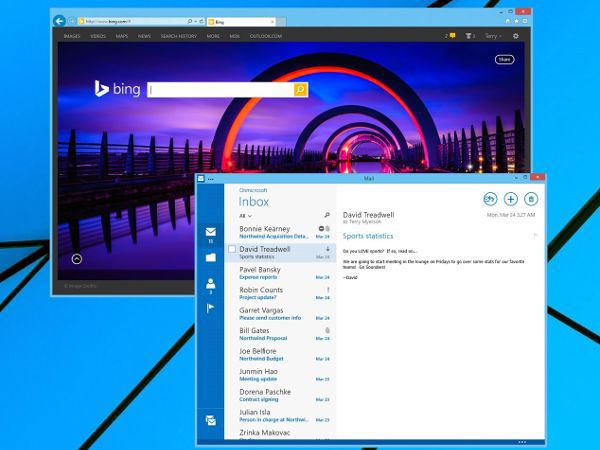This screenshot has height=450, width=600.
Task: Click sender name David Treadwell in reading pane
Action: [368, 215]
